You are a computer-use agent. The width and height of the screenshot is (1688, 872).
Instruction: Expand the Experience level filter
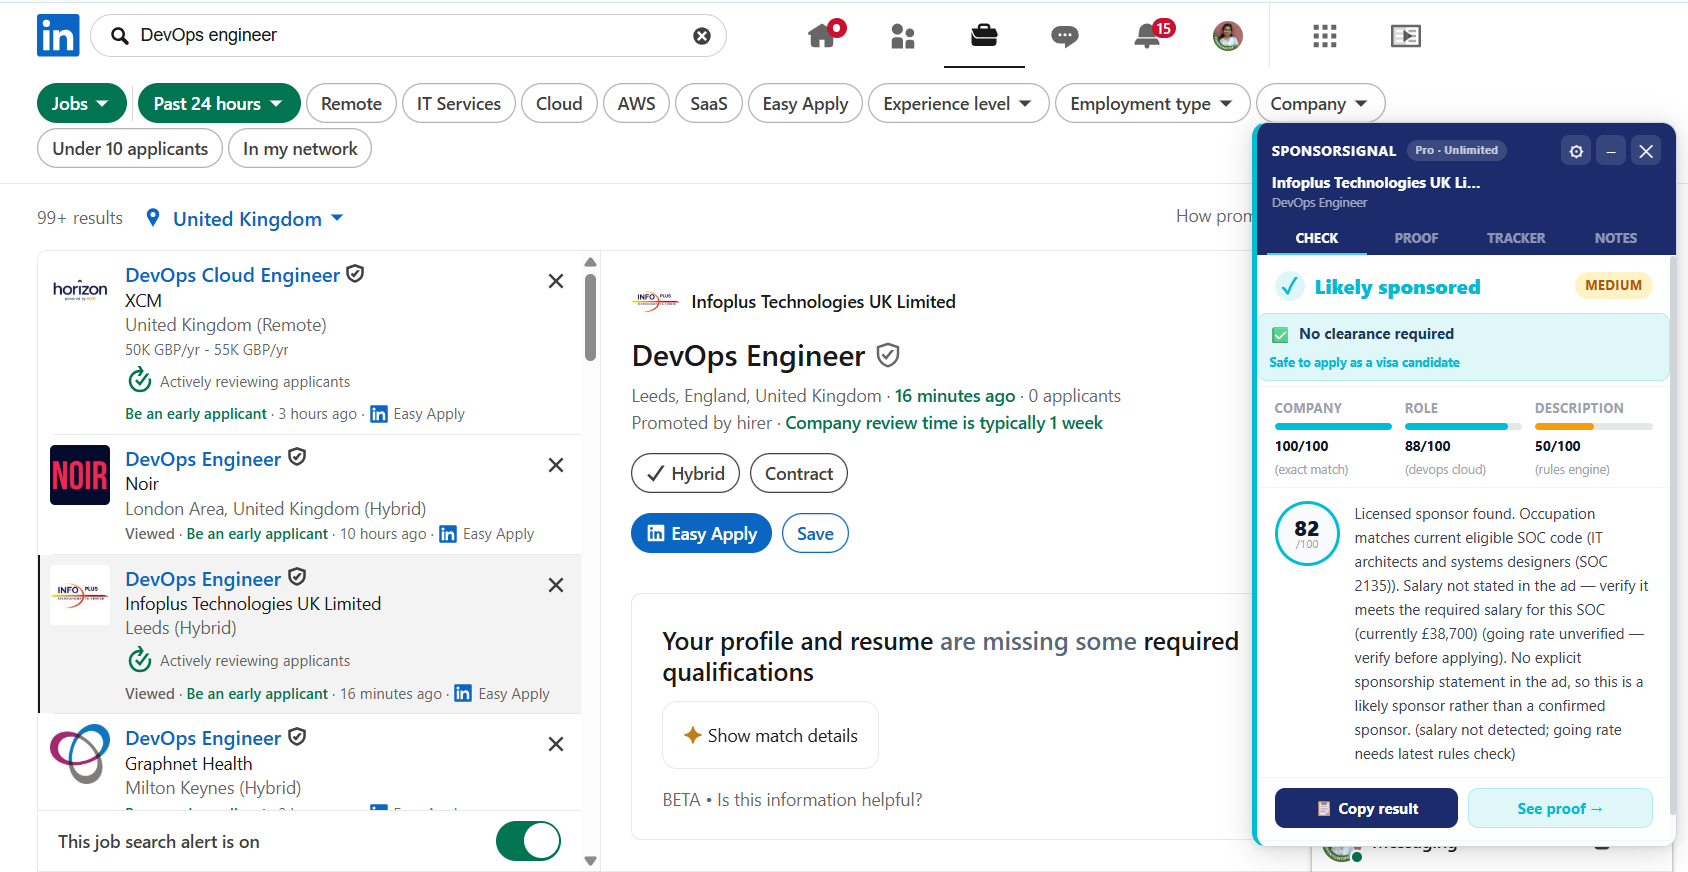pos(959,103)
